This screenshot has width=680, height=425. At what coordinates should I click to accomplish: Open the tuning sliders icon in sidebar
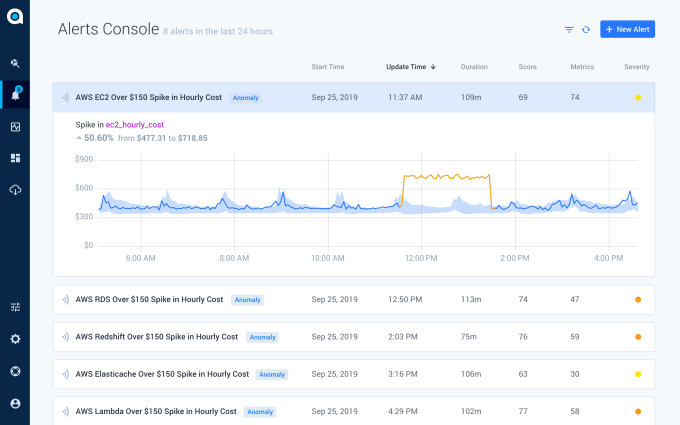(15, 307)
